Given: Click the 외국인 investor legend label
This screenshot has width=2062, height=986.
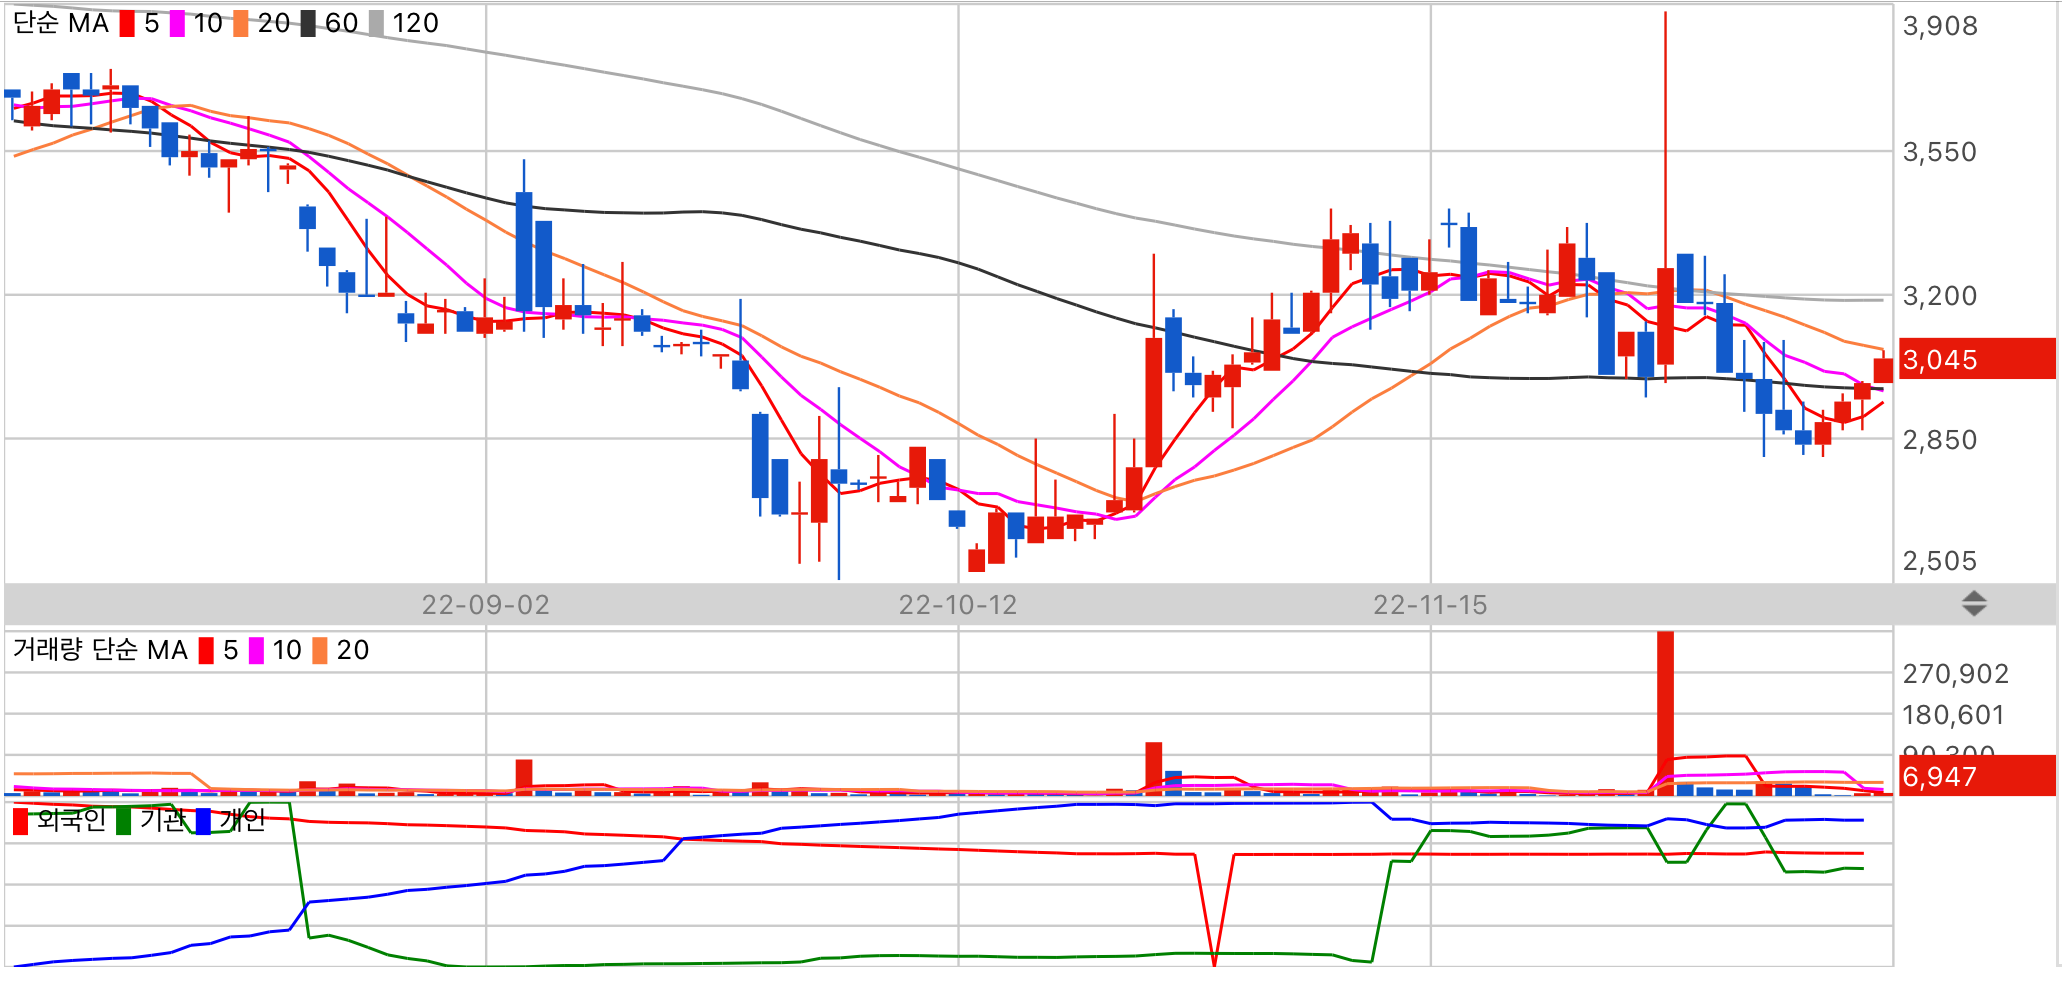Looking at the screenshot, I should click(x=71, y=821).
